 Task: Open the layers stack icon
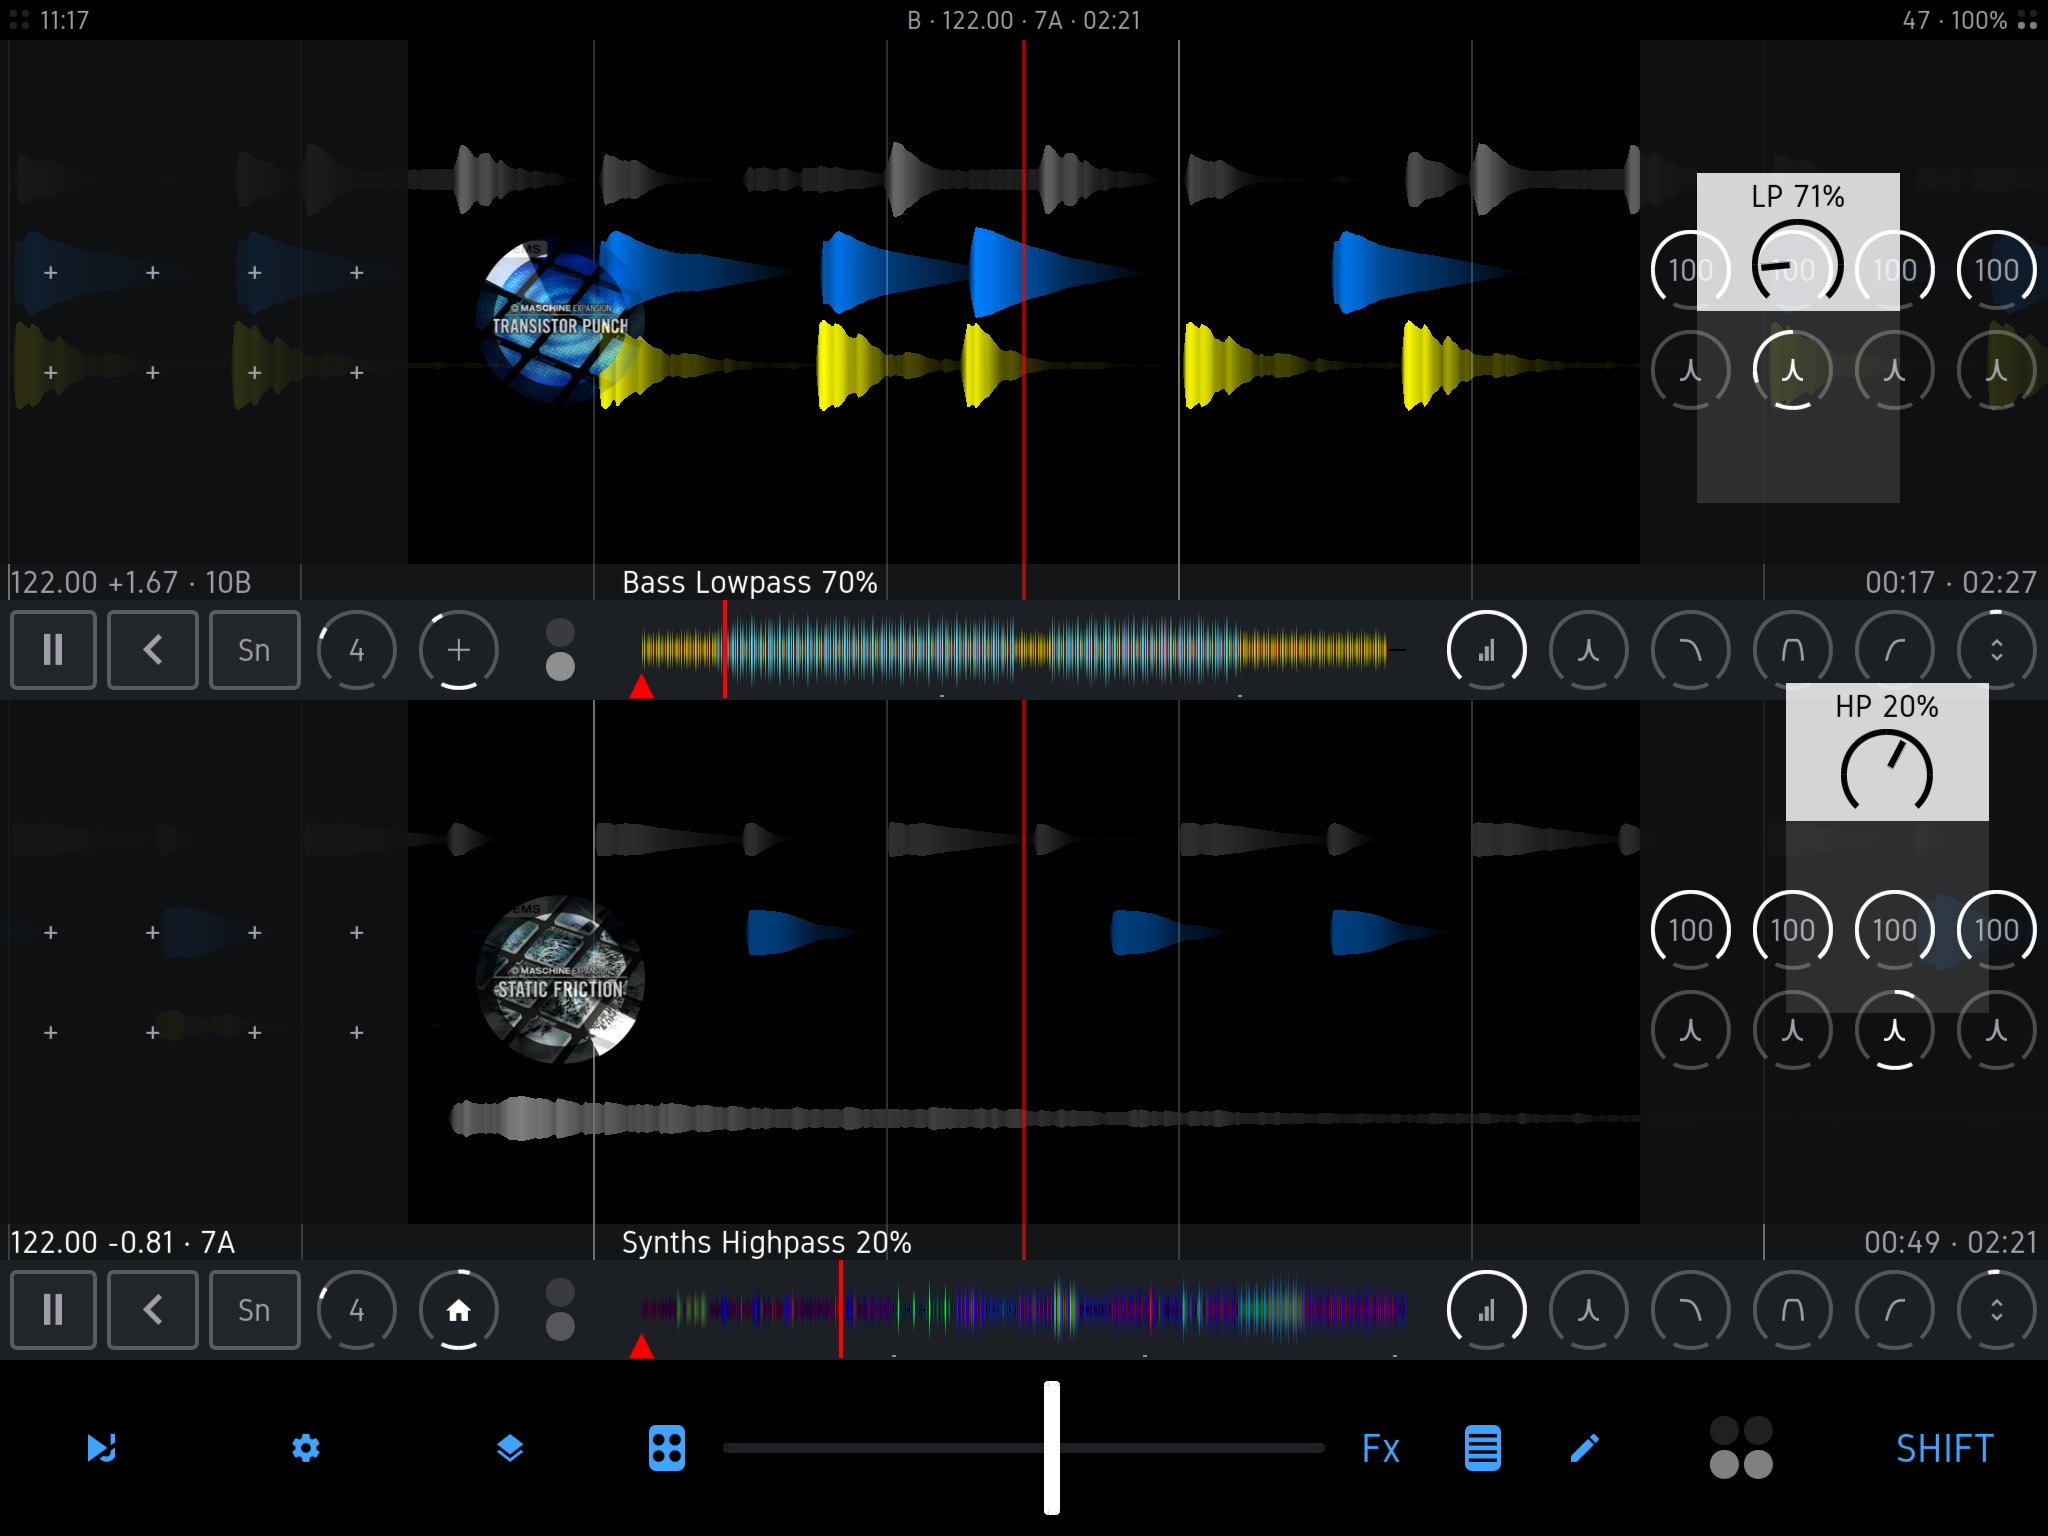[510, 1448]
